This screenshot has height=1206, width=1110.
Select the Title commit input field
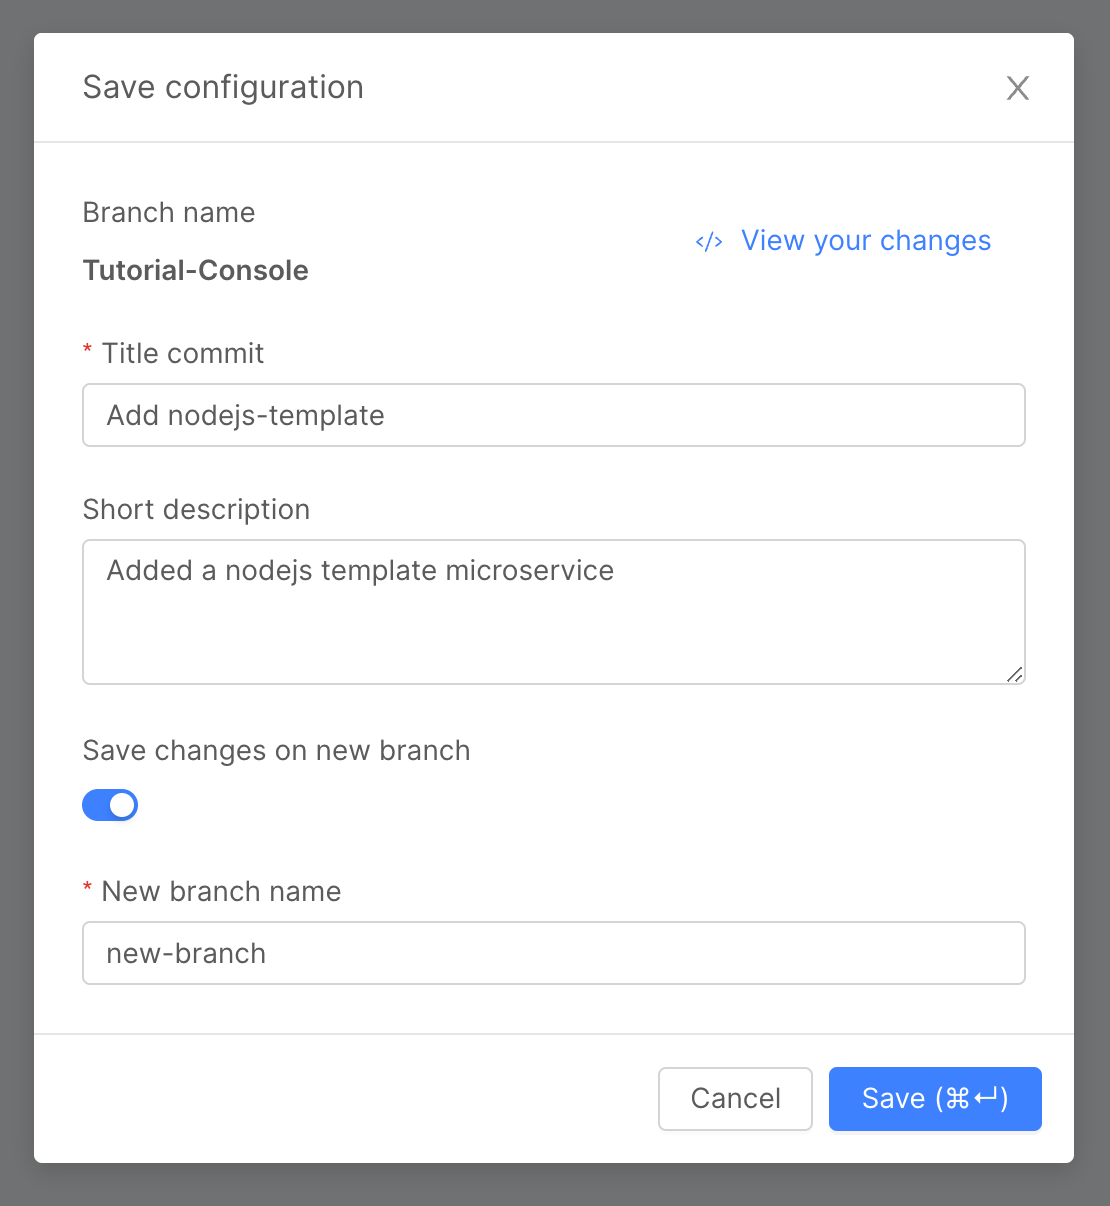553,415
